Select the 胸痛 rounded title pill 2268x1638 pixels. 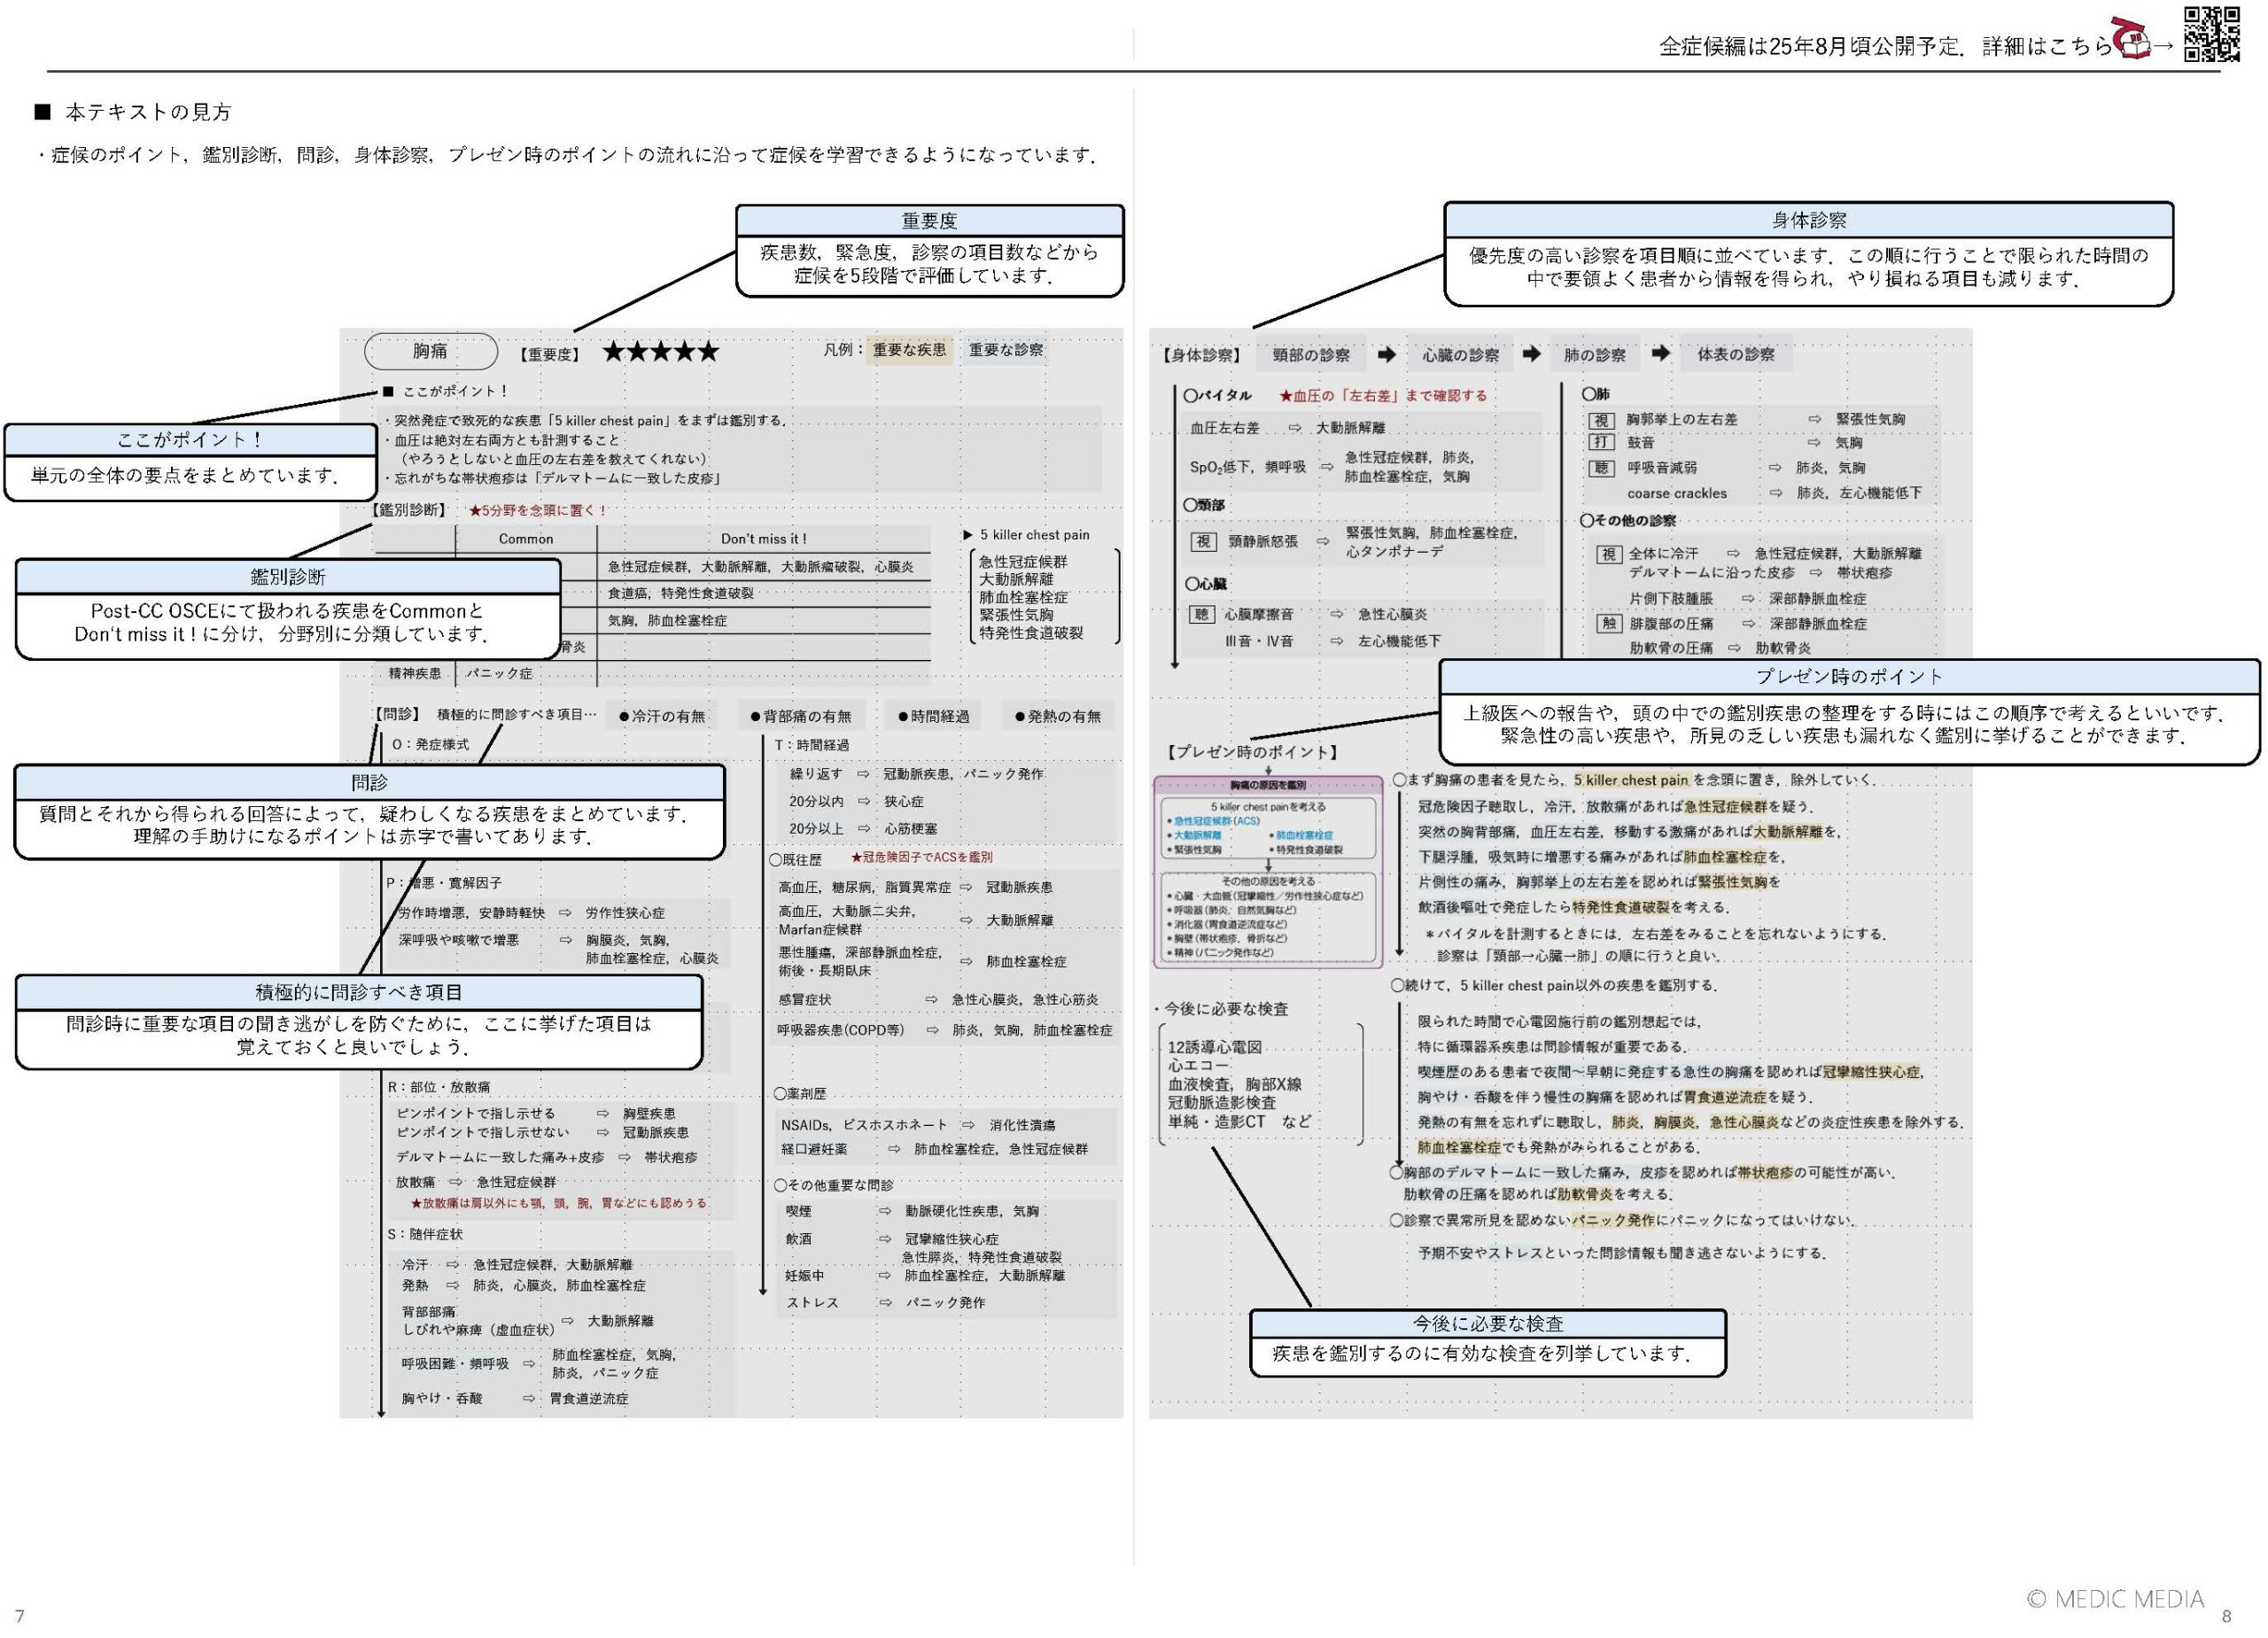click(x=431, y=351)
